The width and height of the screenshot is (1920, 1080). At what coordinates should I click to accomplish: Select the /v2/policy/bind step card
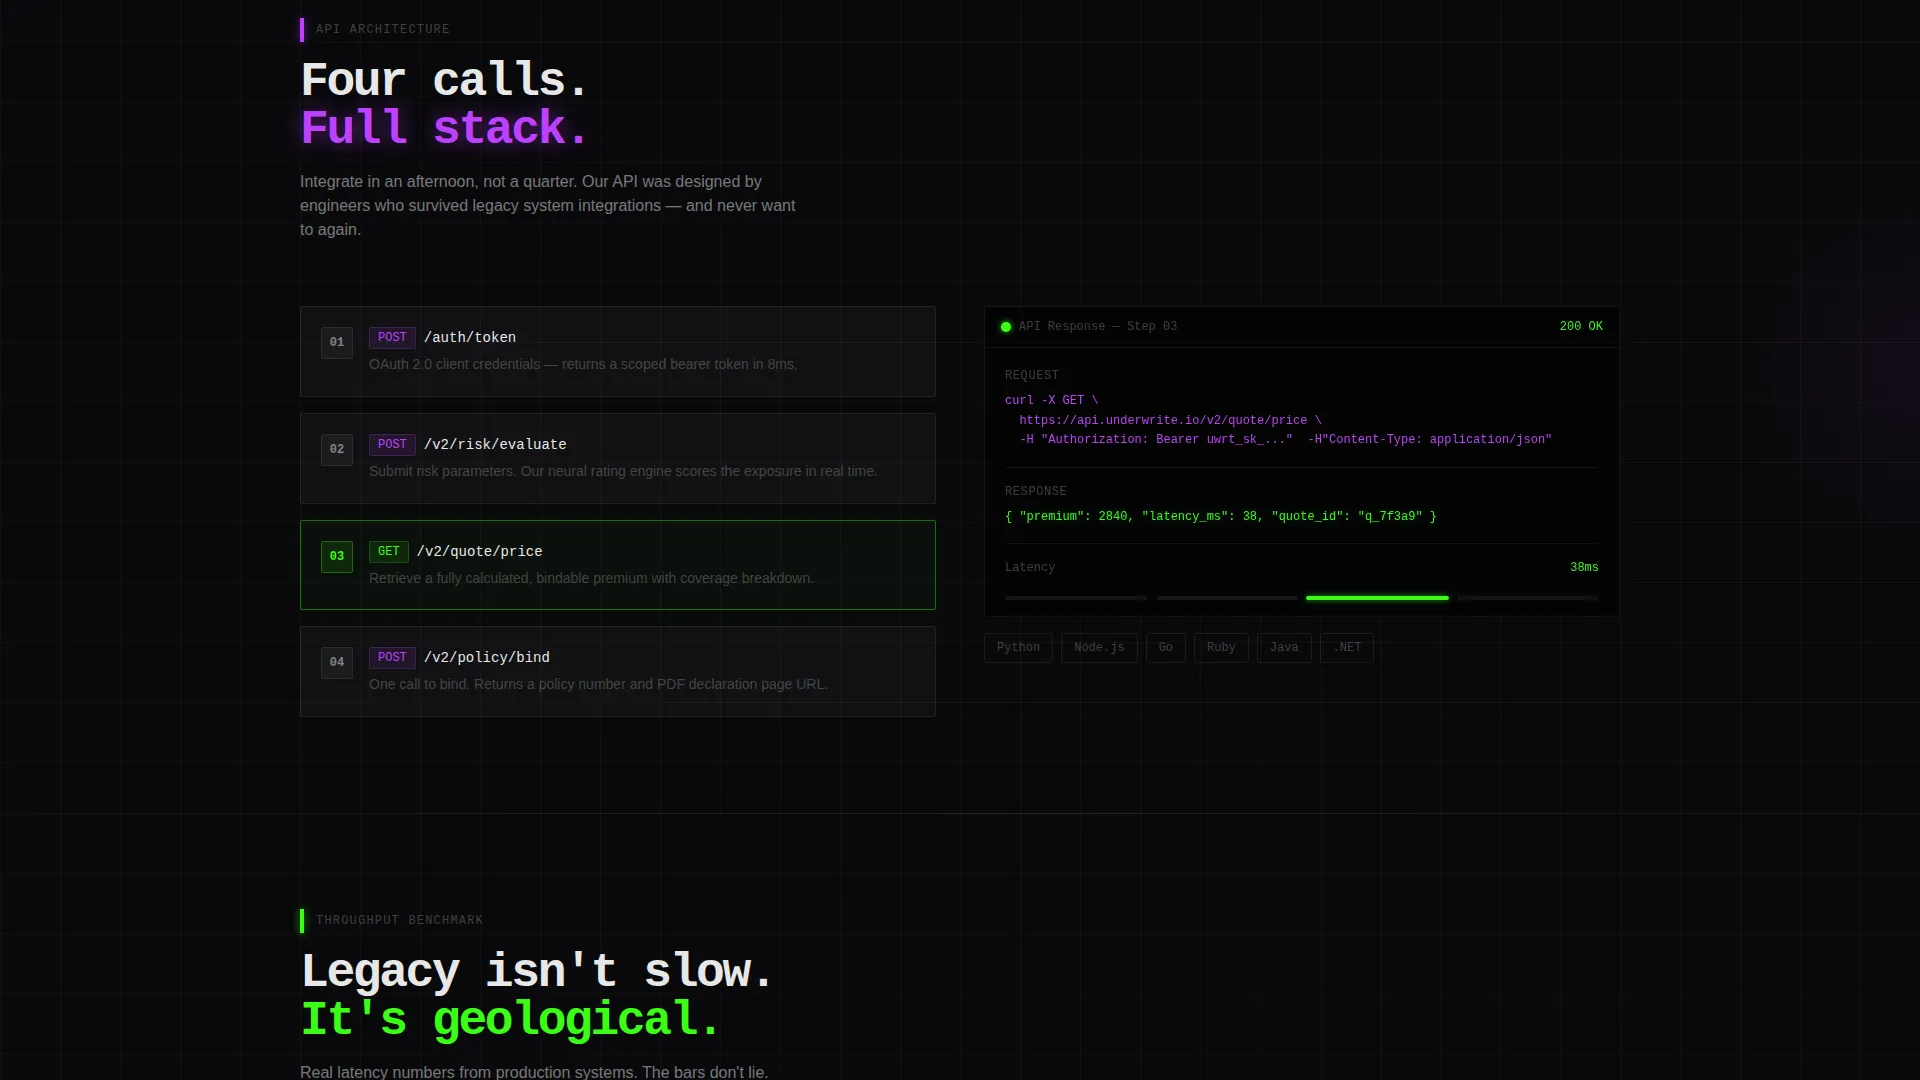click(618, 671)
